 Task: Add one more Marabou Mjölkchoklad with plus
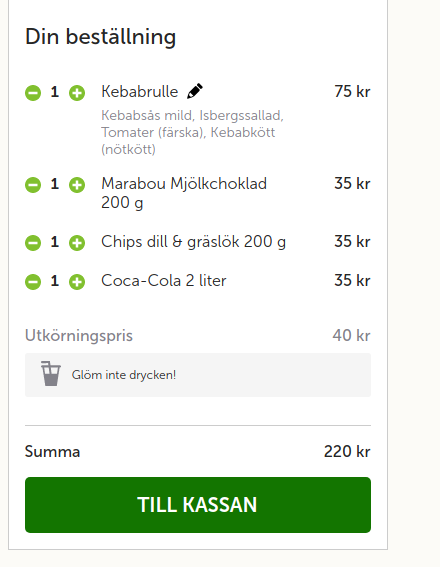(77, 185)
